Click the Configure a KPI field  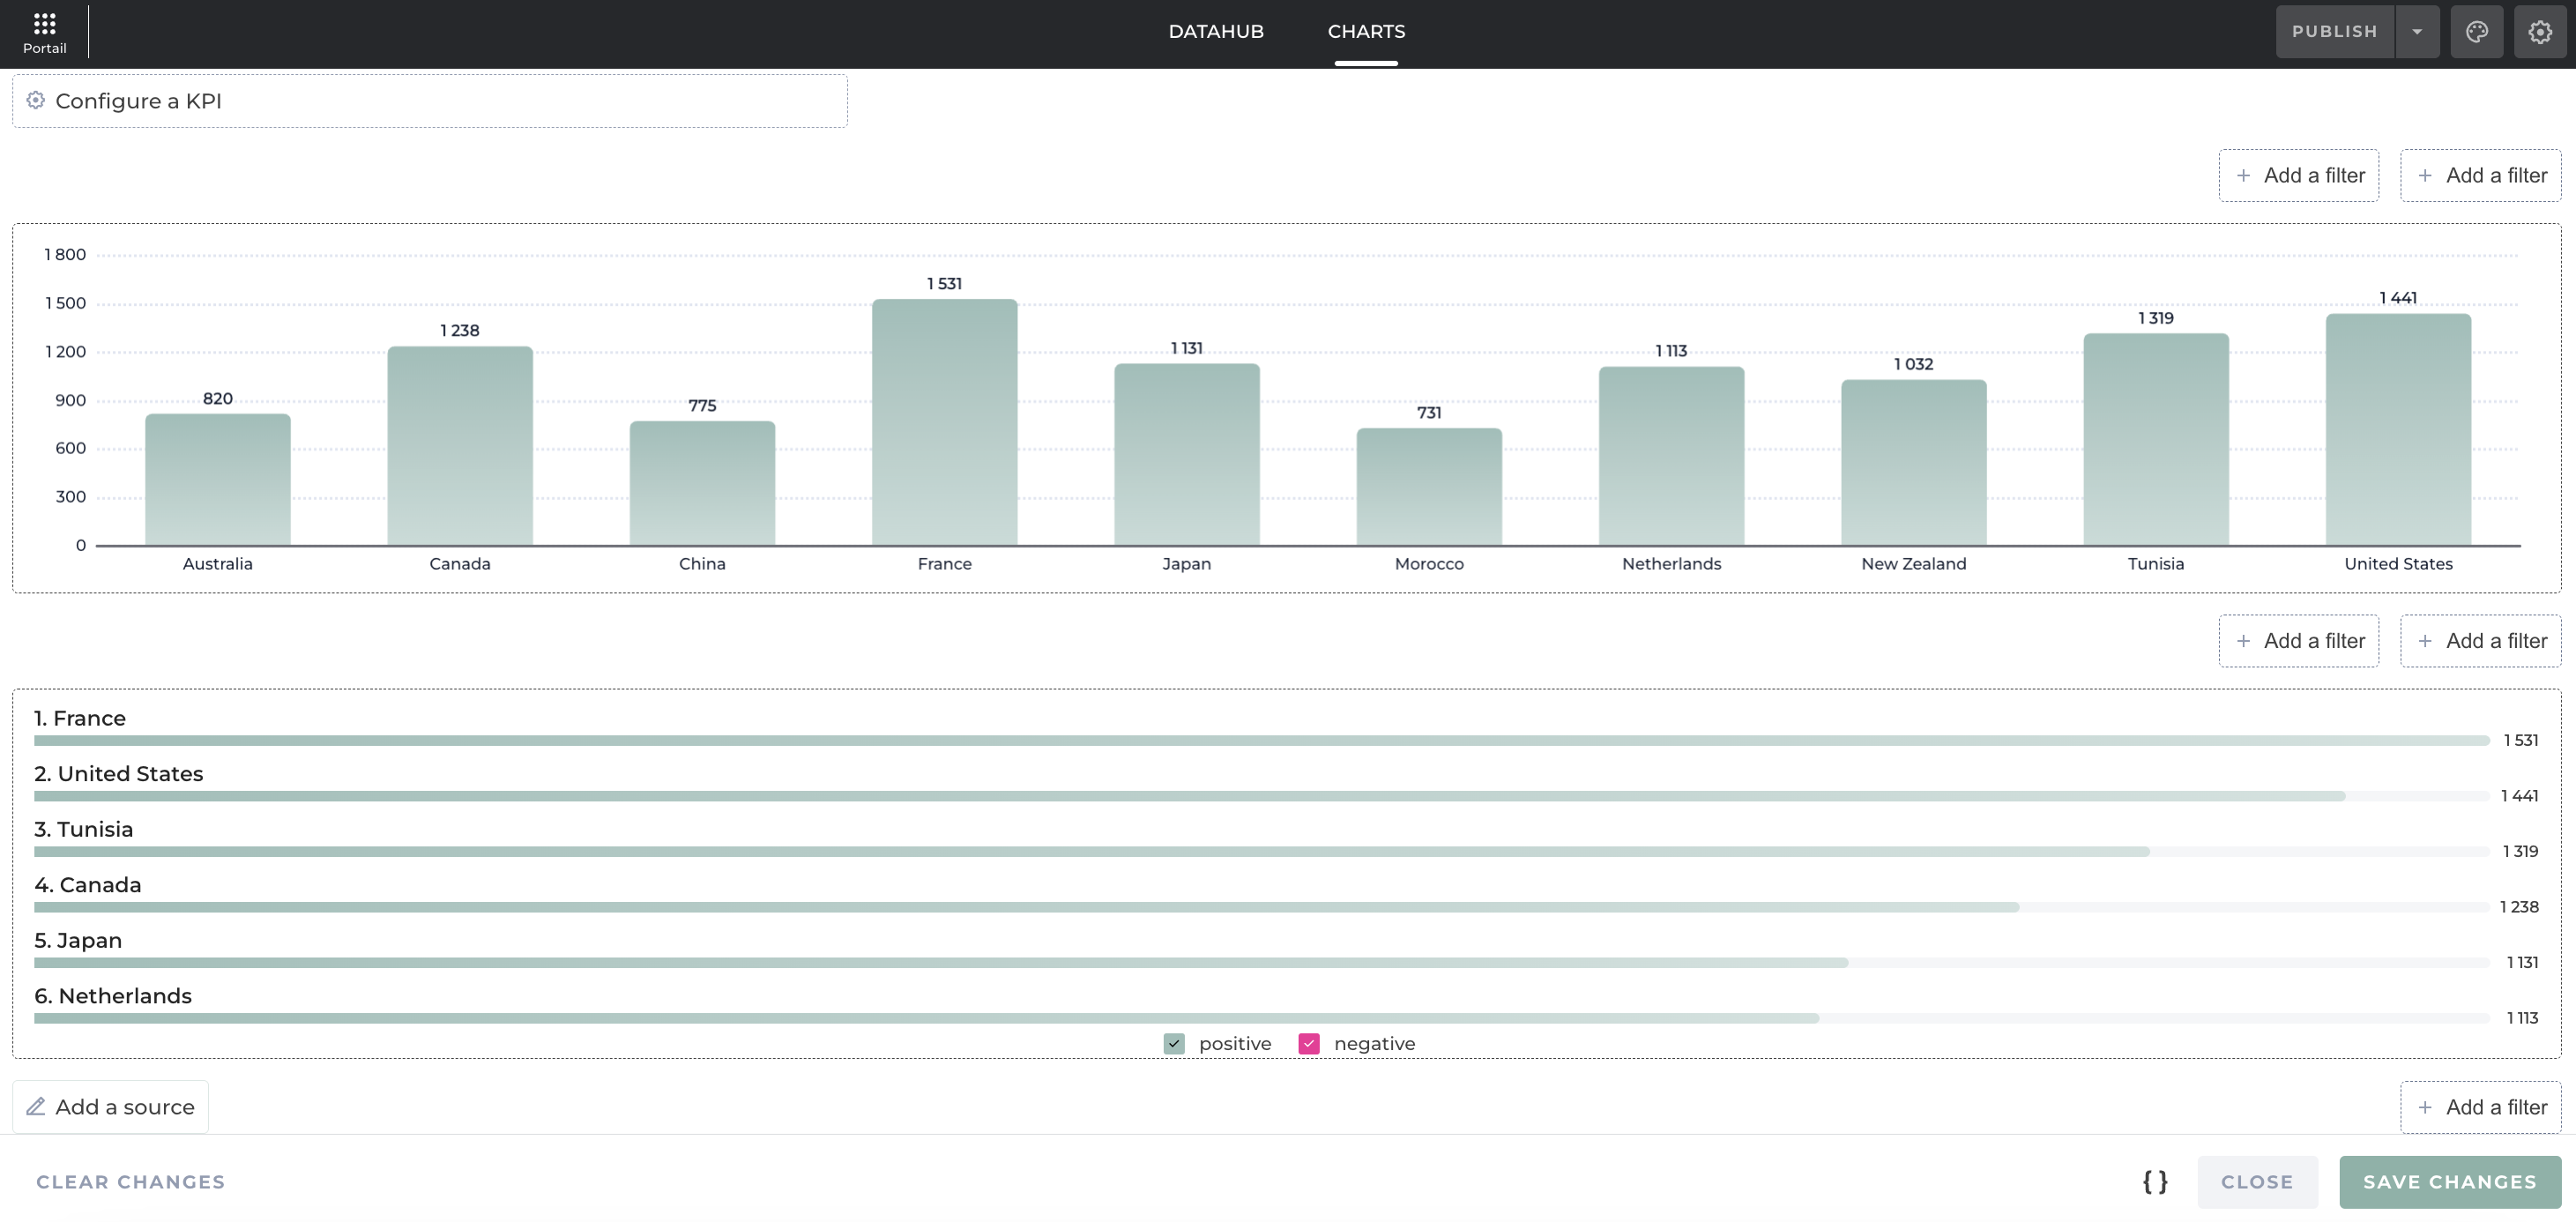coord(430,101)
